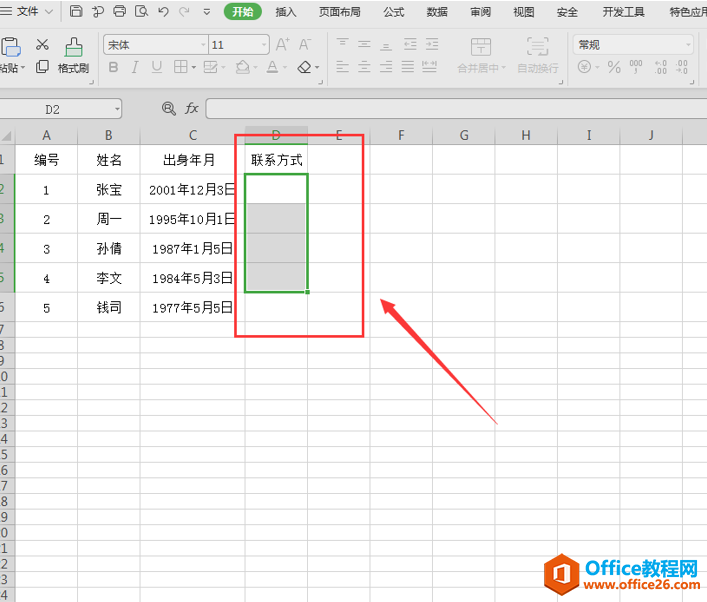Click the bottom align icon
The height and width of the screenshot is (602, 707).
pyautogui.click(x=386, y=44)
